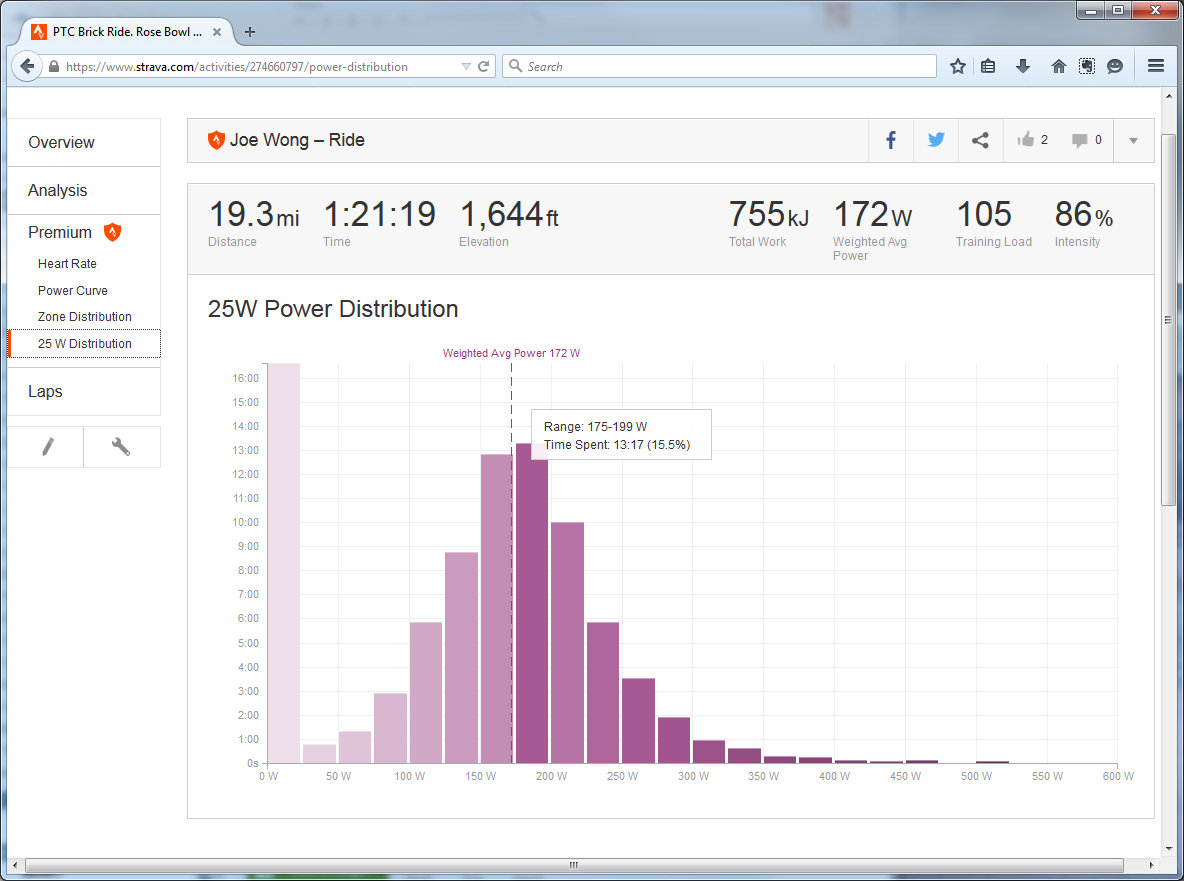Image resolution: width=1184 pixels, height=881 pixels.
Task: Open the URL bar history dropdown
Action: point(466,67)
